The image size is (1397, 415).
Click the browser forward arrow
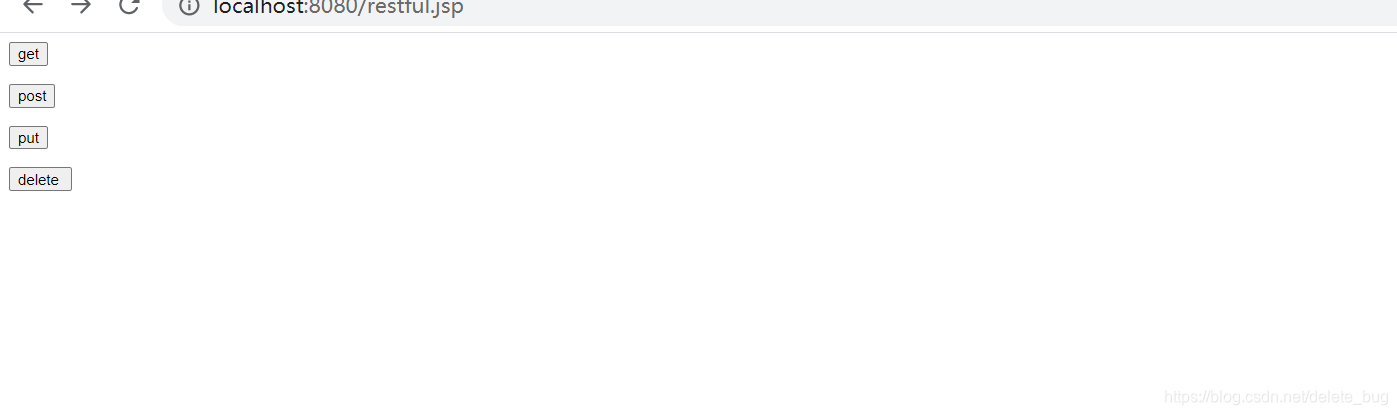pos(81,6)
